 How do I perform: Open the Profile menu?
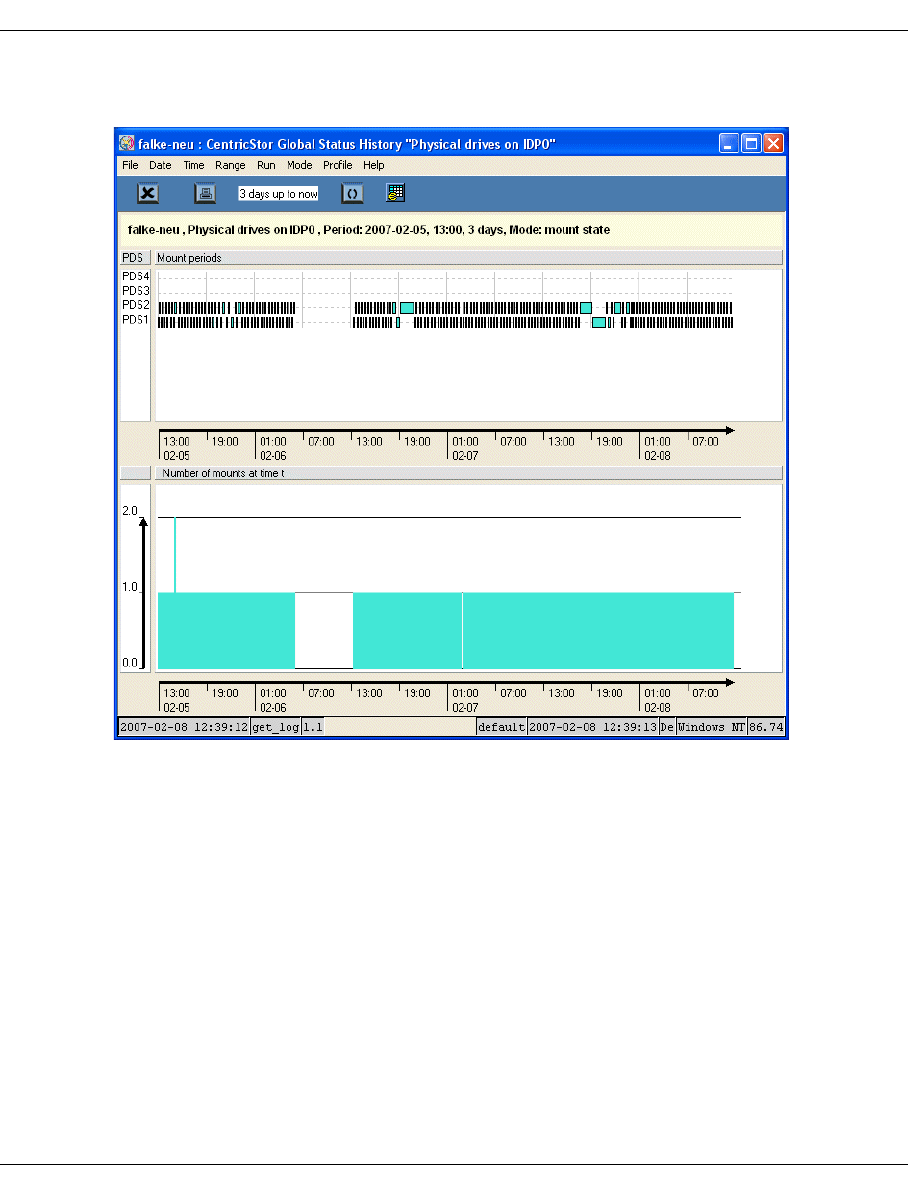coord(337,165)
